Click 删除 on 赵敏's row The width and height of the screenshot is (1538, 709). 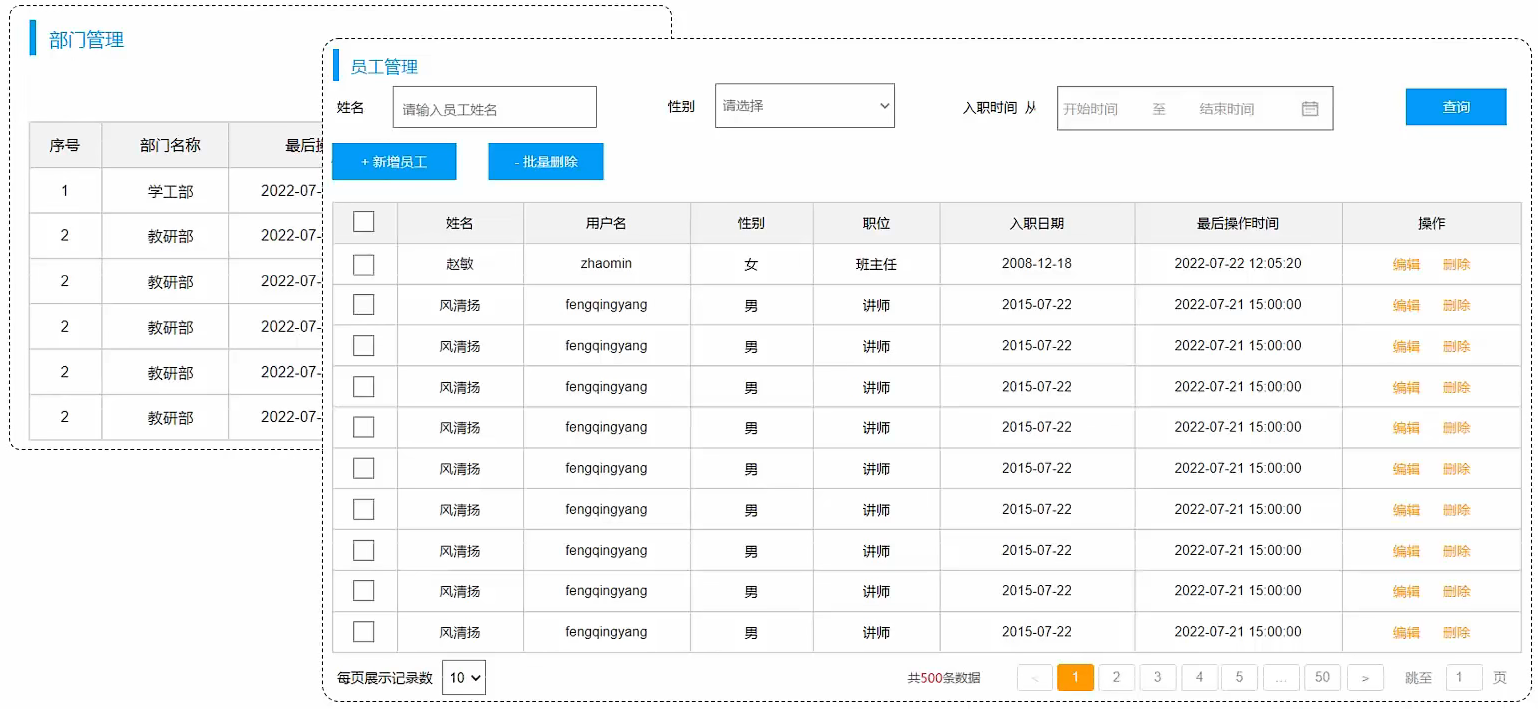tap(1457, 263)
